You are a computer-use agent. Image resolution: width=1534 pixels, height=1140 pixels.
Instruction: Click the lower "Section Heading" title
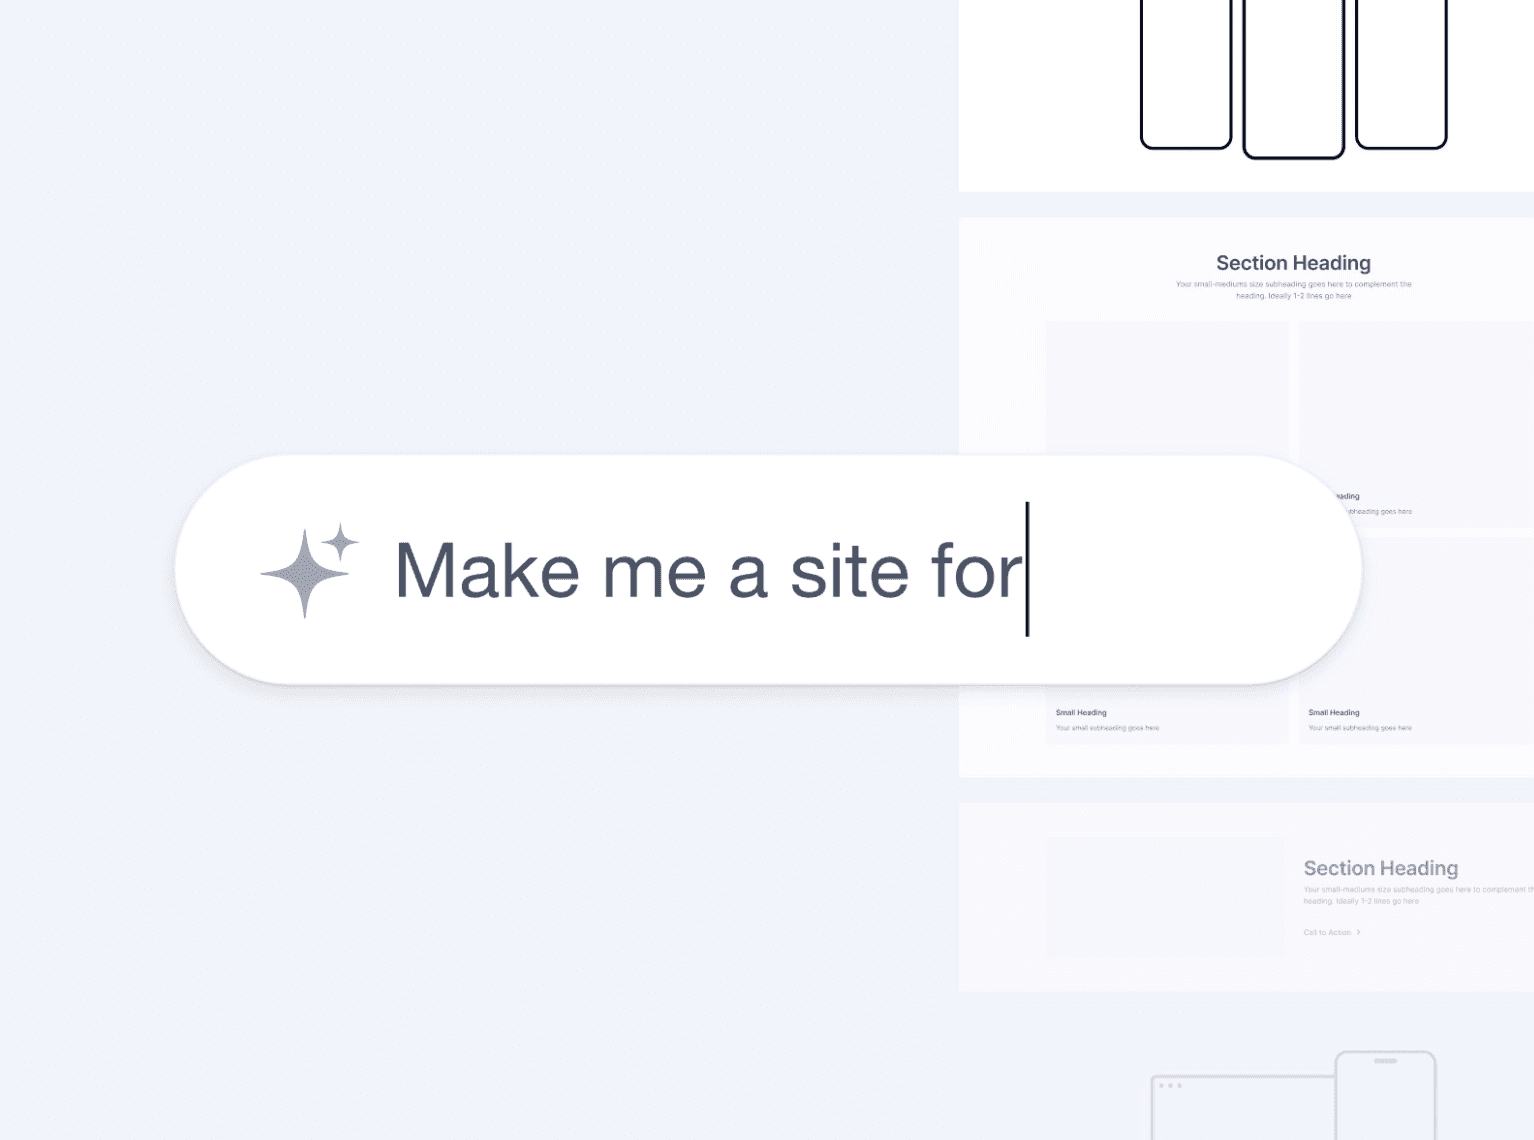pyautogui.click(x=1380, y=868)
